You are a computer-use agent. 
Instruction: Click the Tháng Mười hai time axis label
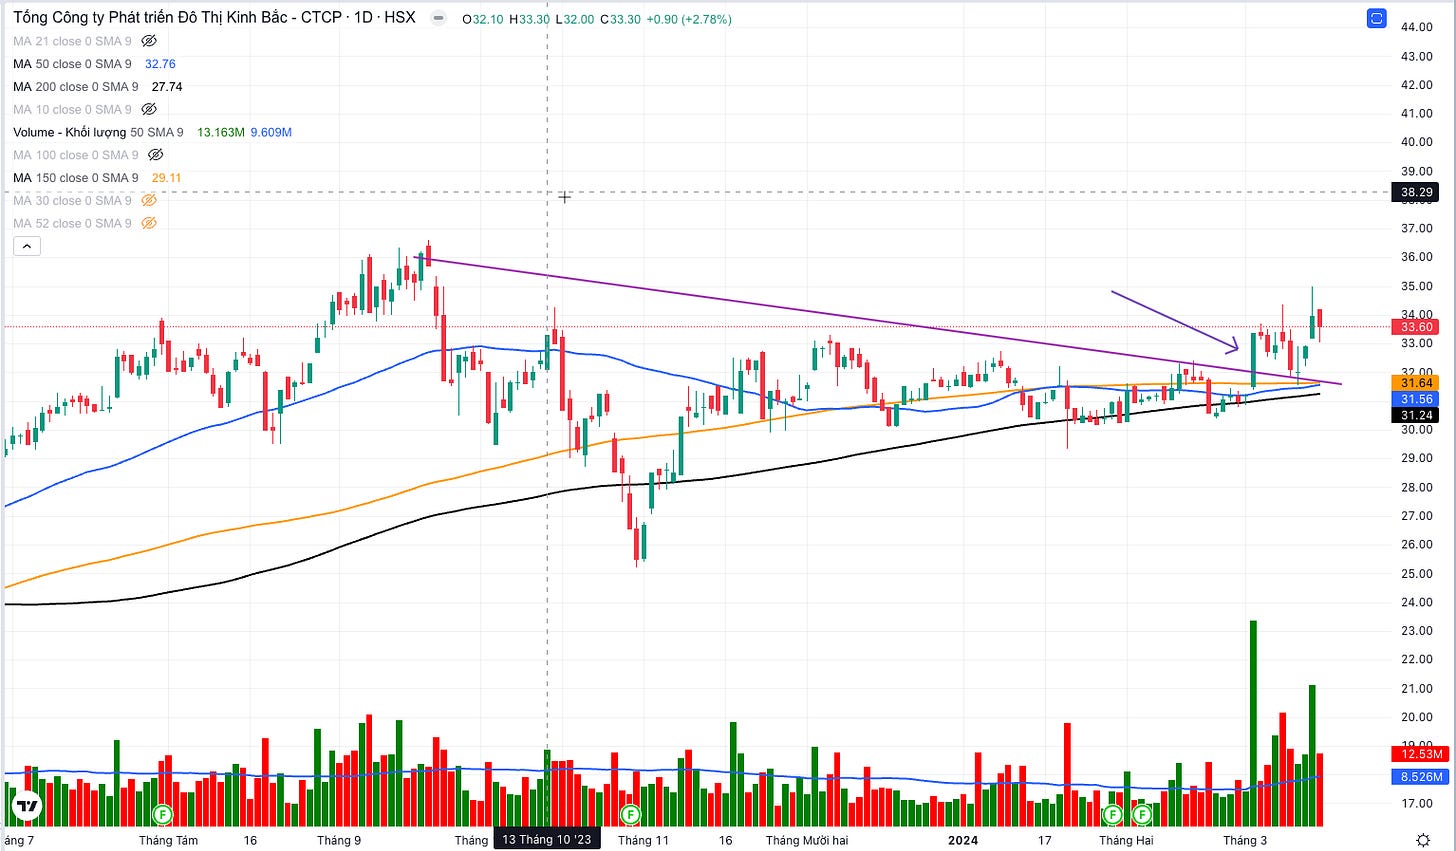tap(807, 840)
